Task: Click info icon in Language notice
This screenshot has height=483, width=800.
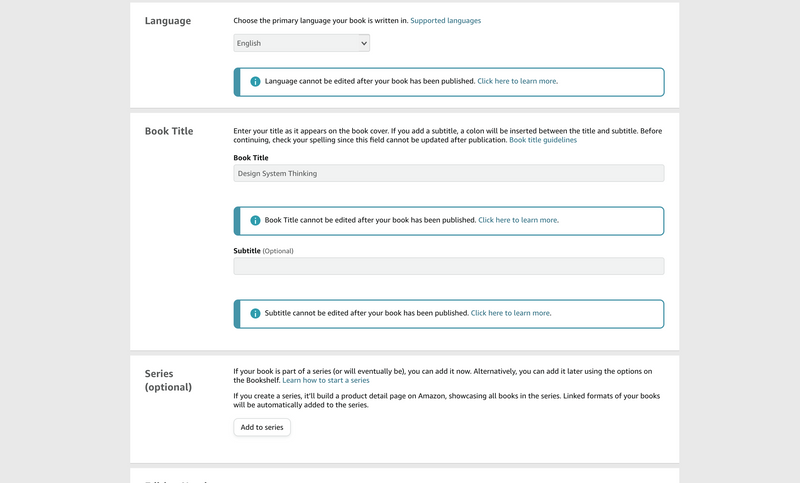Action: click(255, 82)
